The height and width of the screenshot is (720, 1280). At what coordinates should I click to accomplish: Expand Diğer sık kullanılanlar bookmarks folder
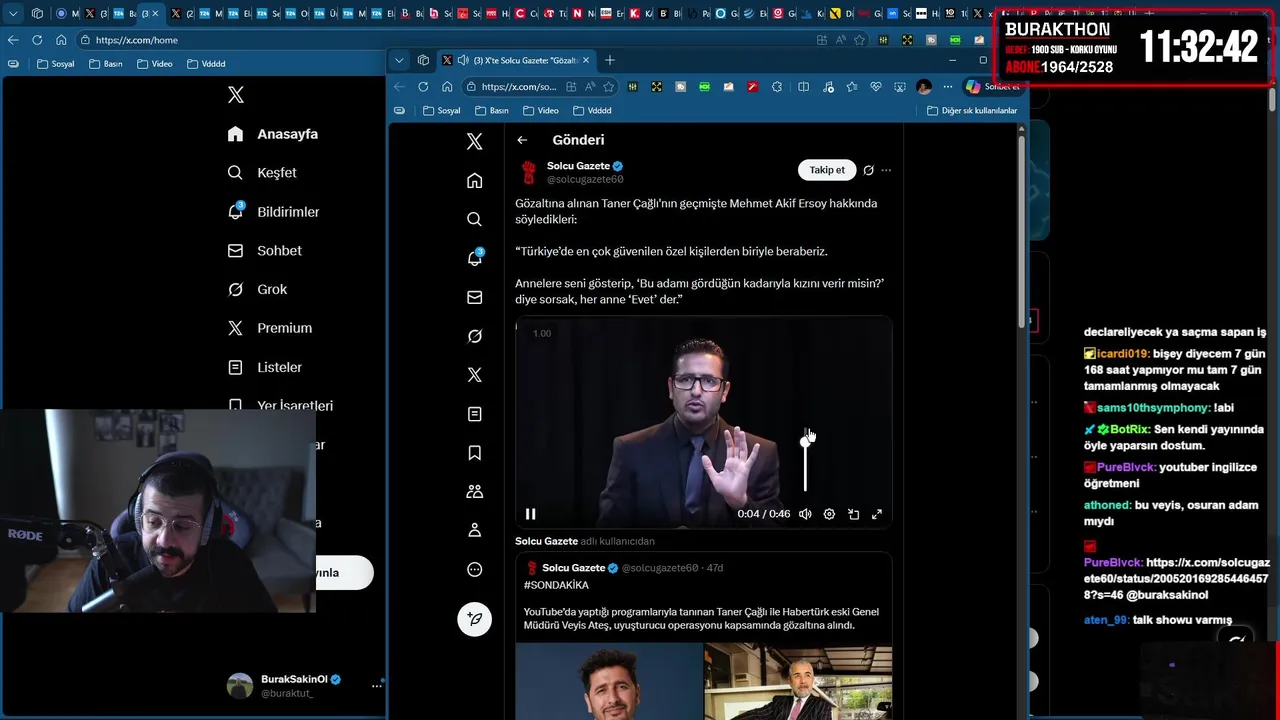click(972, 111)
